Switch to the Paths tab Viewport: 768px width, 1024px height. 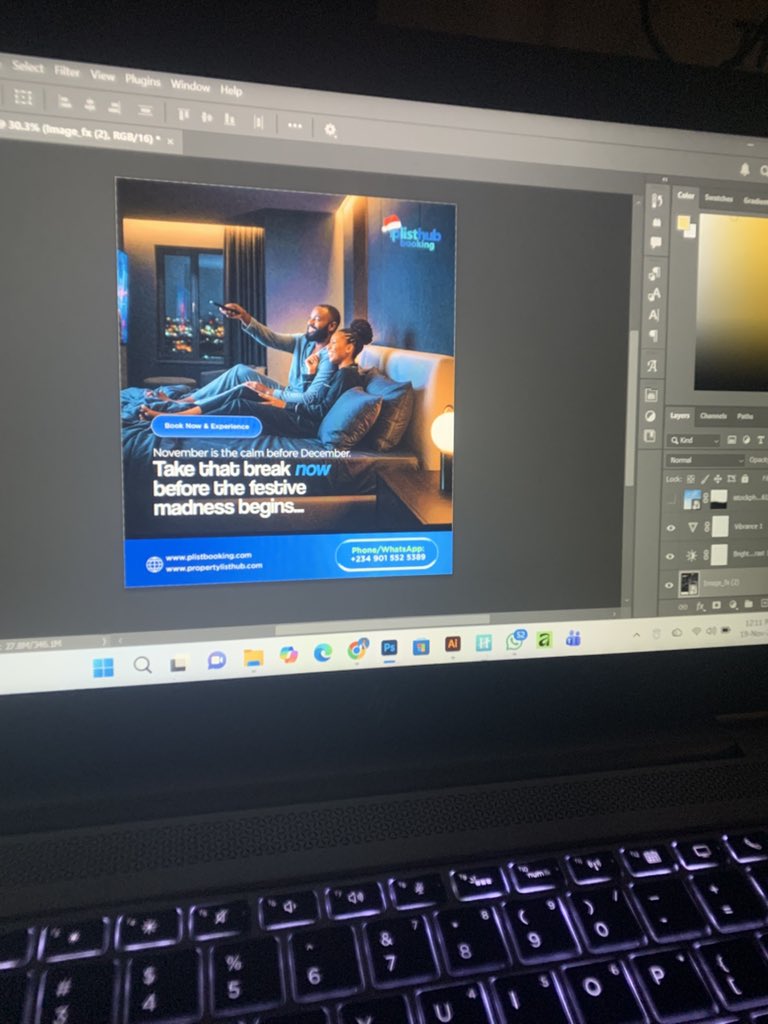pos(744,417)
